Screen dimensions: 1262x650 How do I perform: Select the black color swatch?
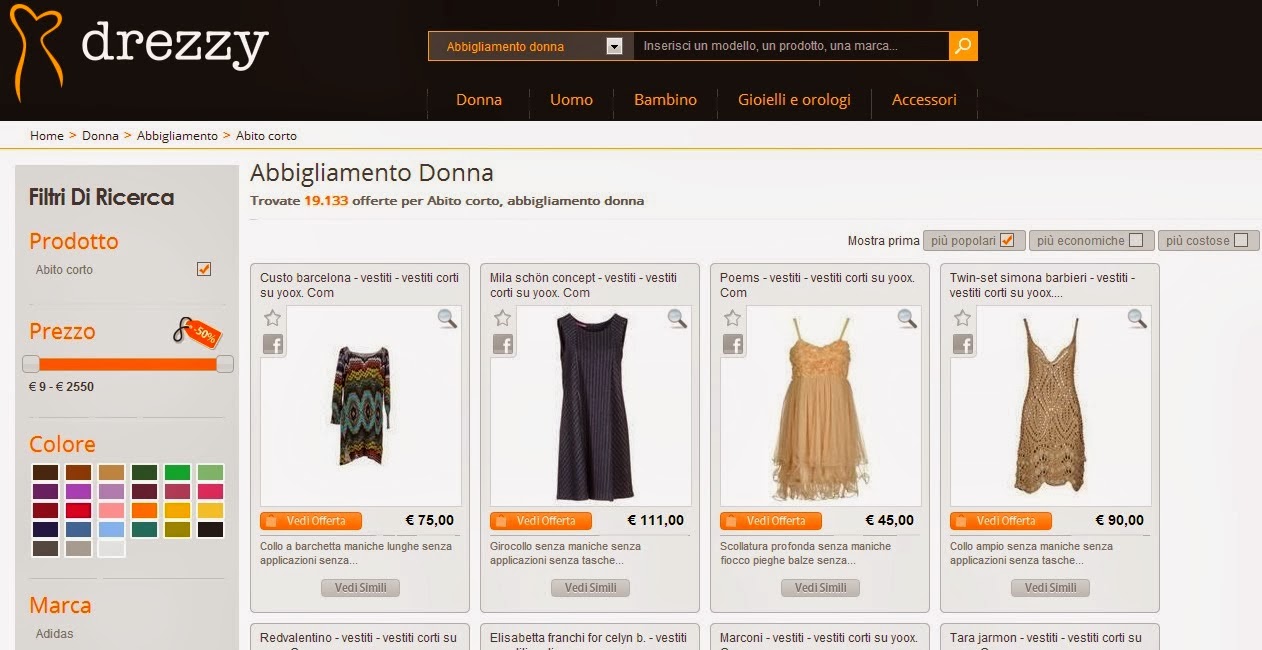pyautogui.click(x=210, y=530)
